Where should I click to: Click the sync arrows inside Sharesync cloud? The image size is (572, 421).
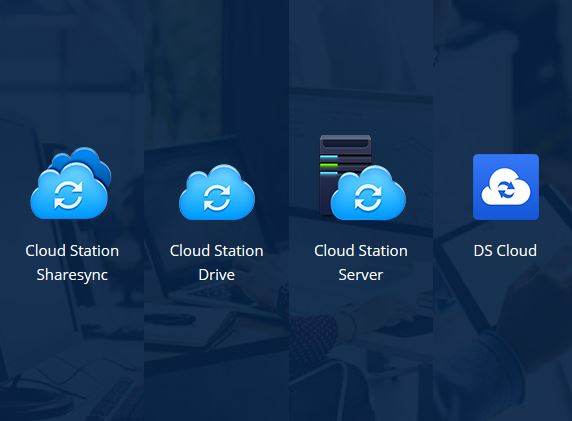click(69, 195)
